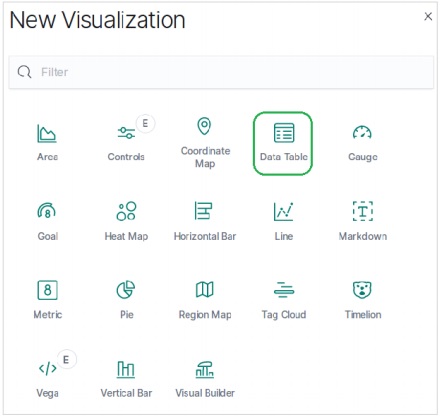This screenshot has width=441, height=417.
Task: Select the Data Table visualization icon
Action: click(284, 133)
